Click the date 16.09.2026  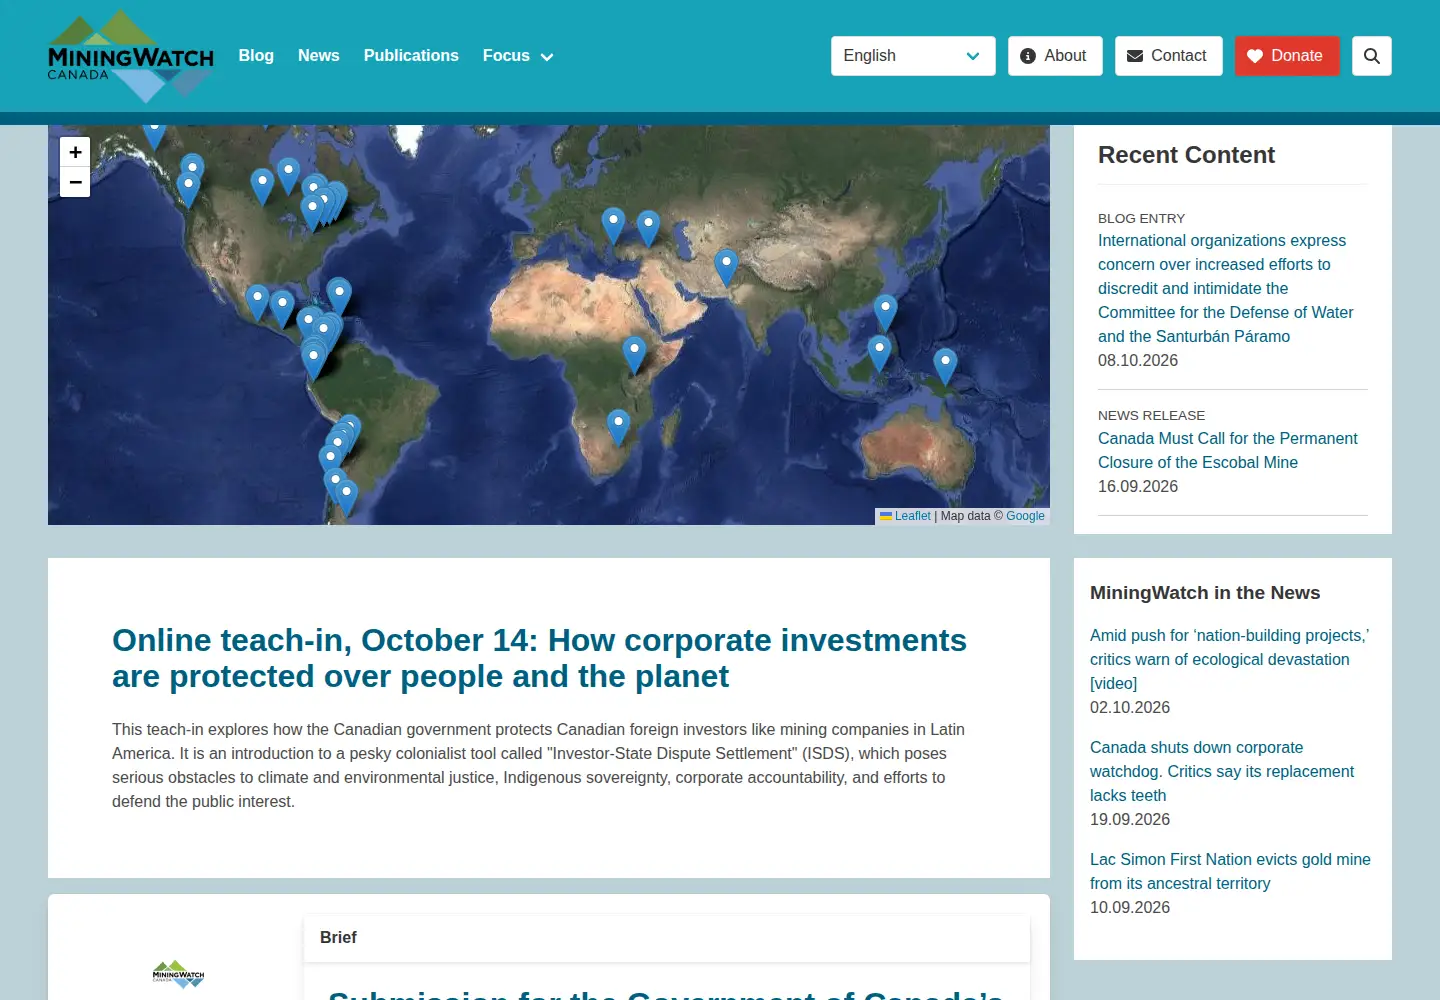[1138, 486]
